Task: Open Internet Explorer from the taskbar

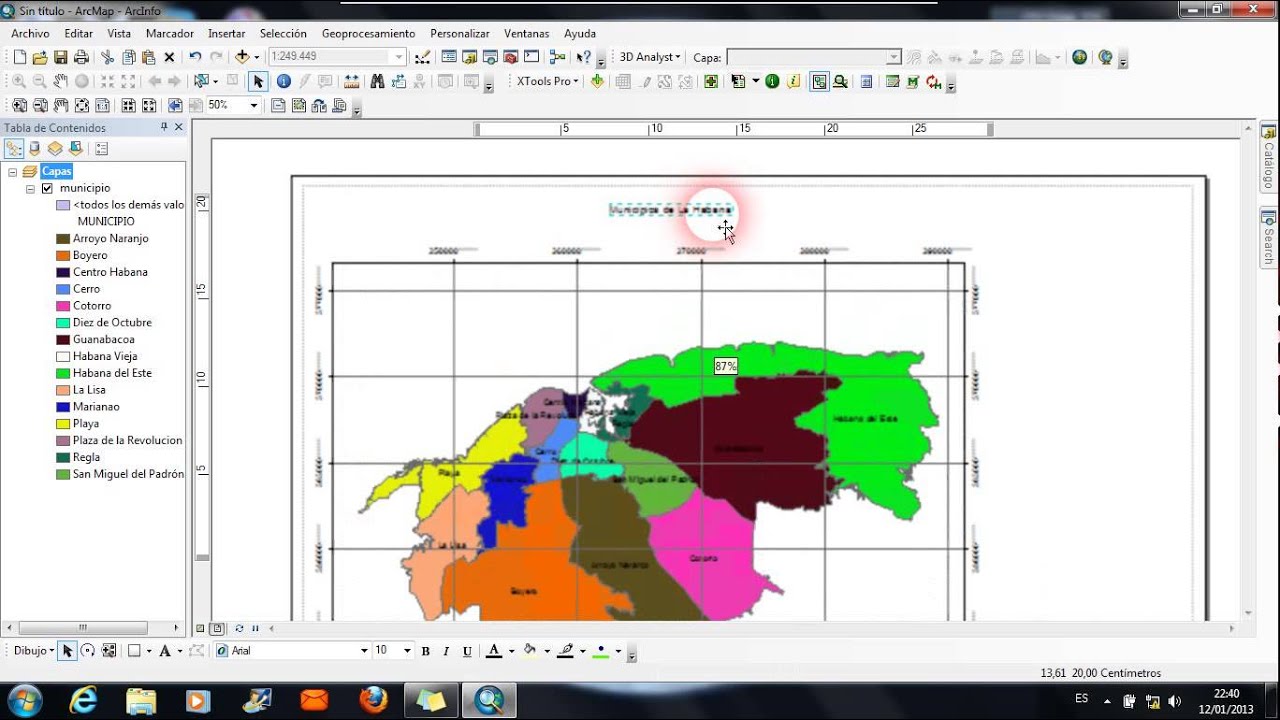Action: coord(84,700)
